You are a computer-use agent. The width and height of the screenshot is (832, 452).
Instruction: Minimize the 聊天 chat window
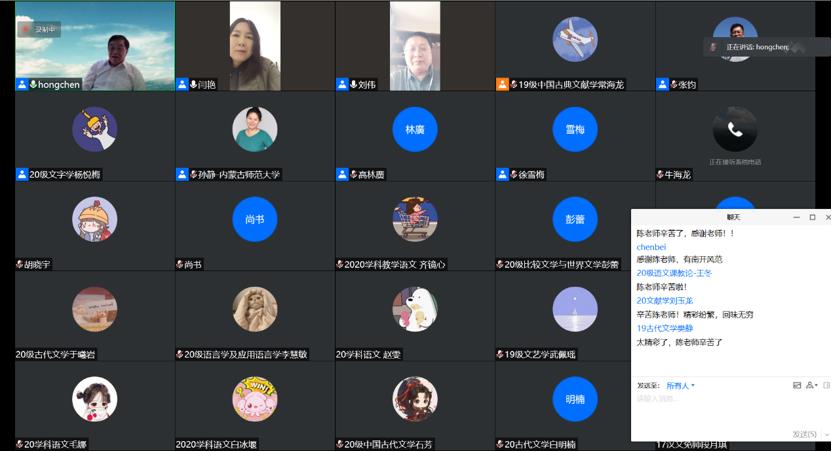tap(795, 217)
